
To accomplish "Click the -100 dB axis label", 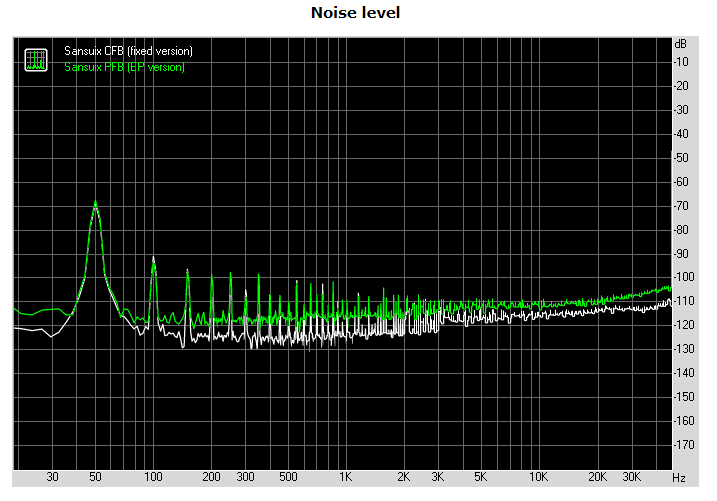I will click(685, 277).
